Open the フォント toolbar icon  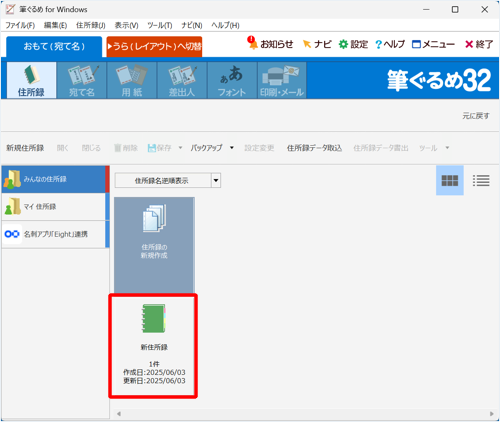coord(232,80)
